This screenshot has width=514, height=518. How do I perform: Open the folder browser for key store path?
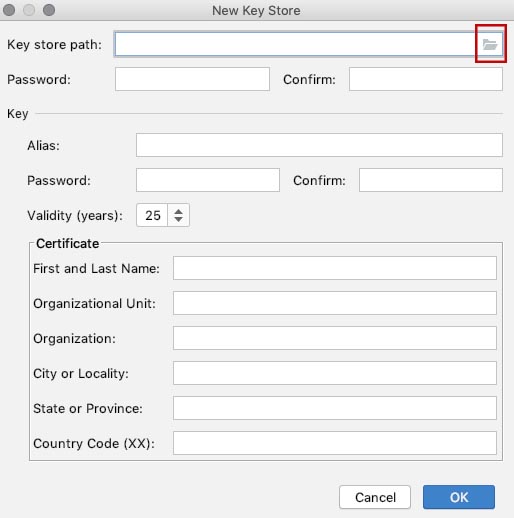490,44
